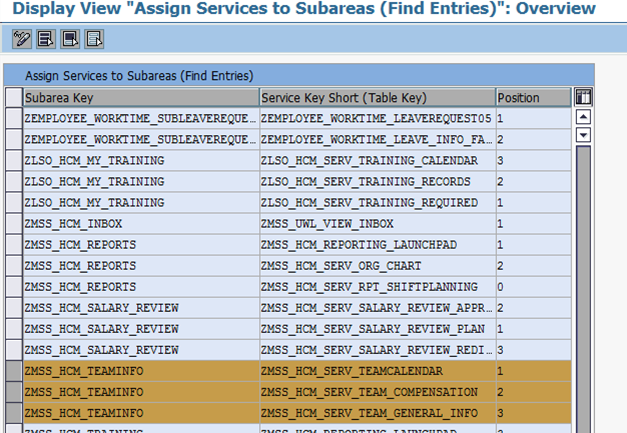Screen dimensions: 627x433
Task: Select row ZLSO_HCM_SERV_TRAINING_REQUIRED via row selector
Action: (14, 203)
